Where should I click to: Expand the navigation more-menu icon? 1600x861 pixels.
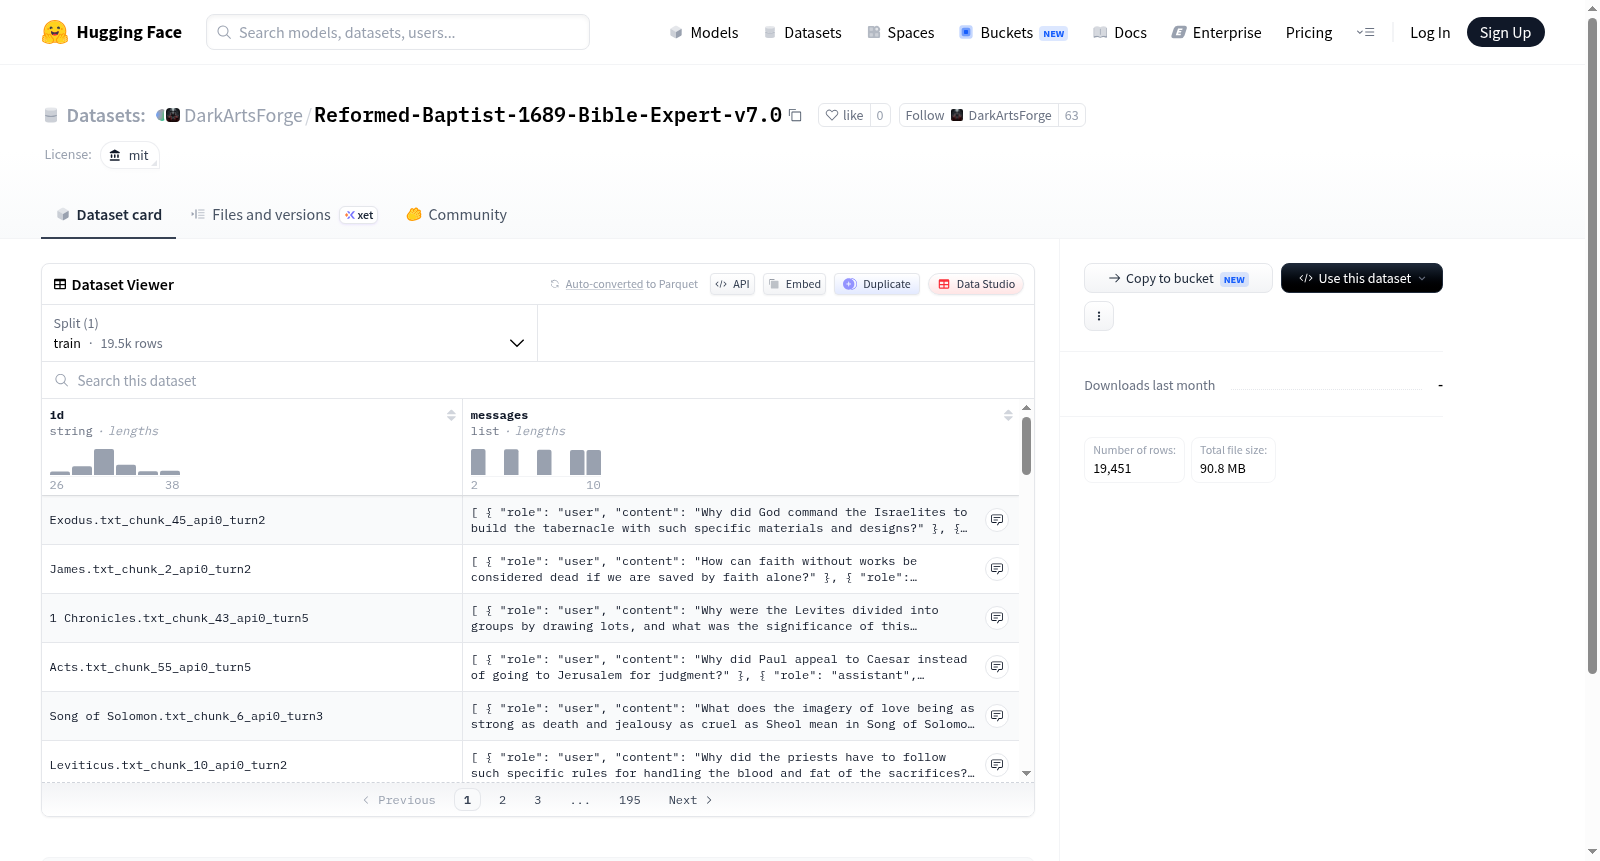1365,32
